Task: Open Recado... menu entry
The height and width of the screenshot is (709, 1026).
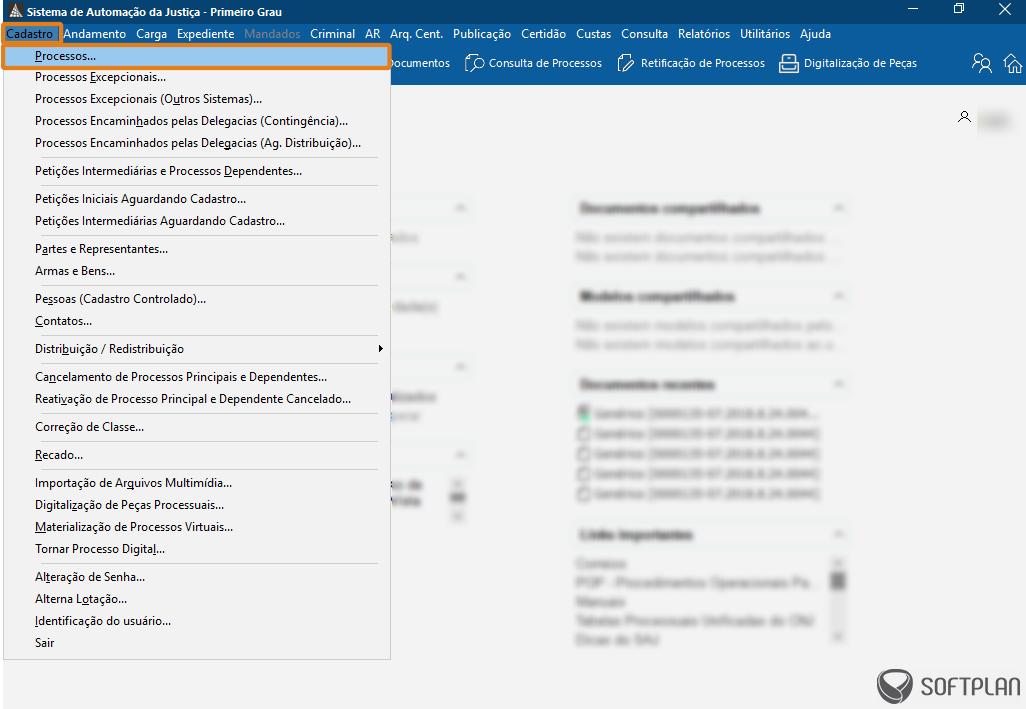Action: pyautogui.click(x=196, y=455)
